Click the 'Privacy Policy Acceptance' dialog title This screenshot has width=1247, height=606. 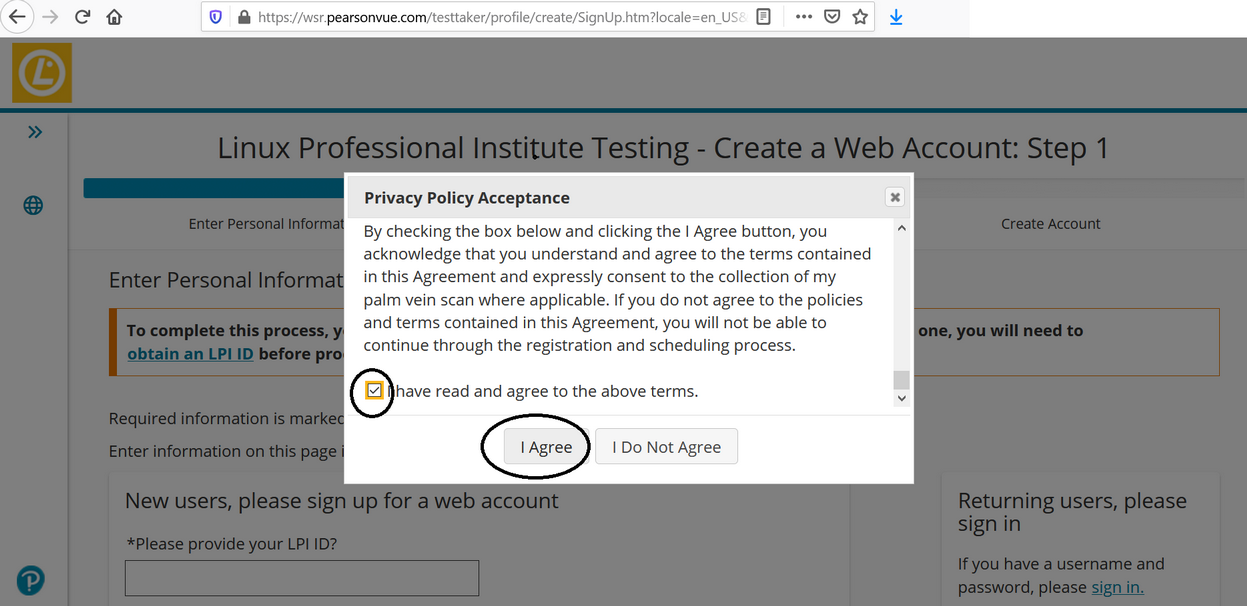coord(466,198)
